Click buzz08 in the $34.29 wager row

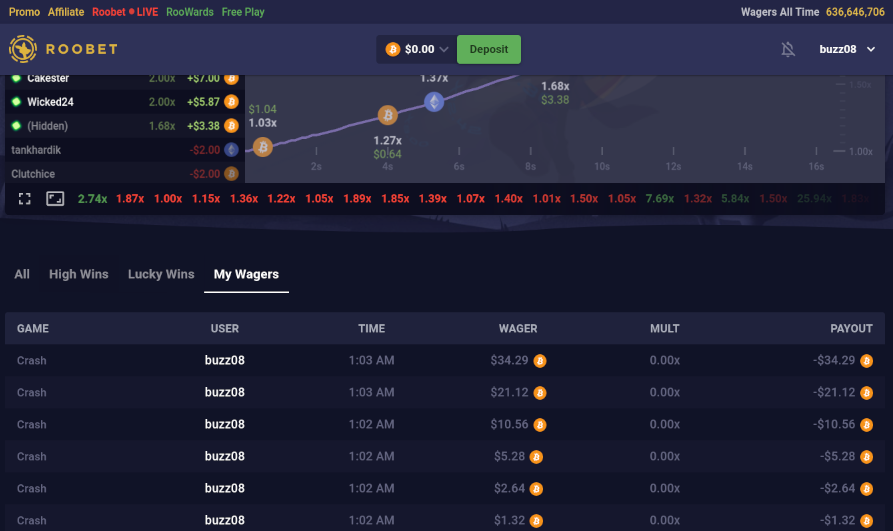tap(224, 361)
